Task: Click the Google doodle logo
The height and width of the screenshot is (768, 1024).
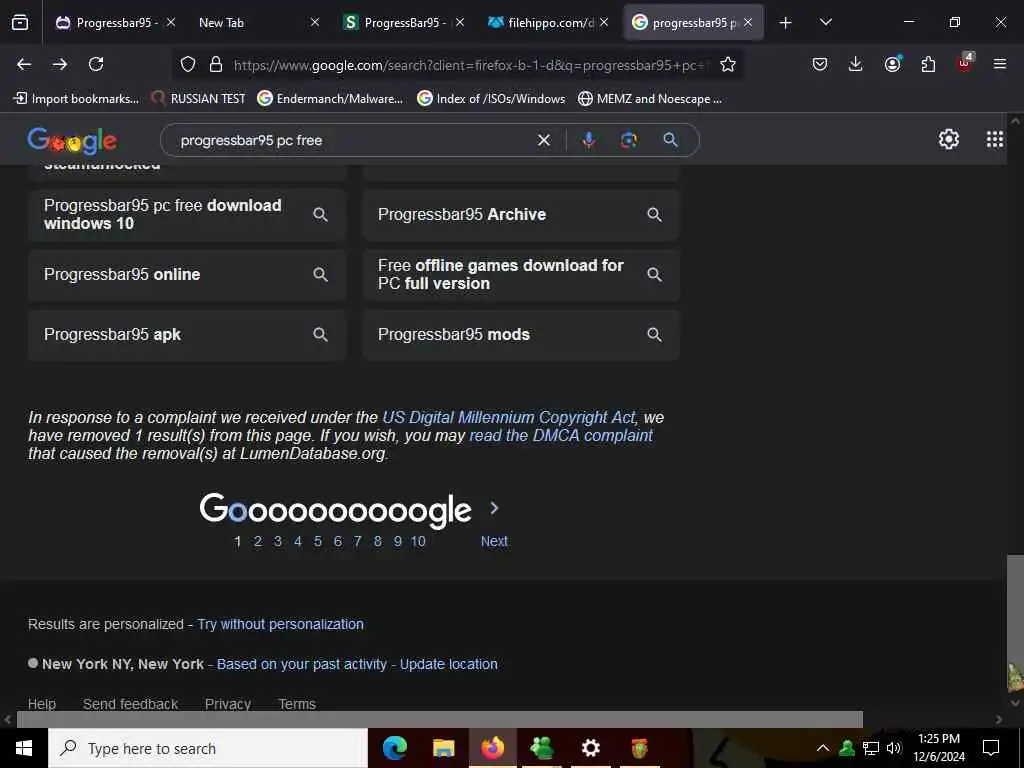Action: (72, 141)
